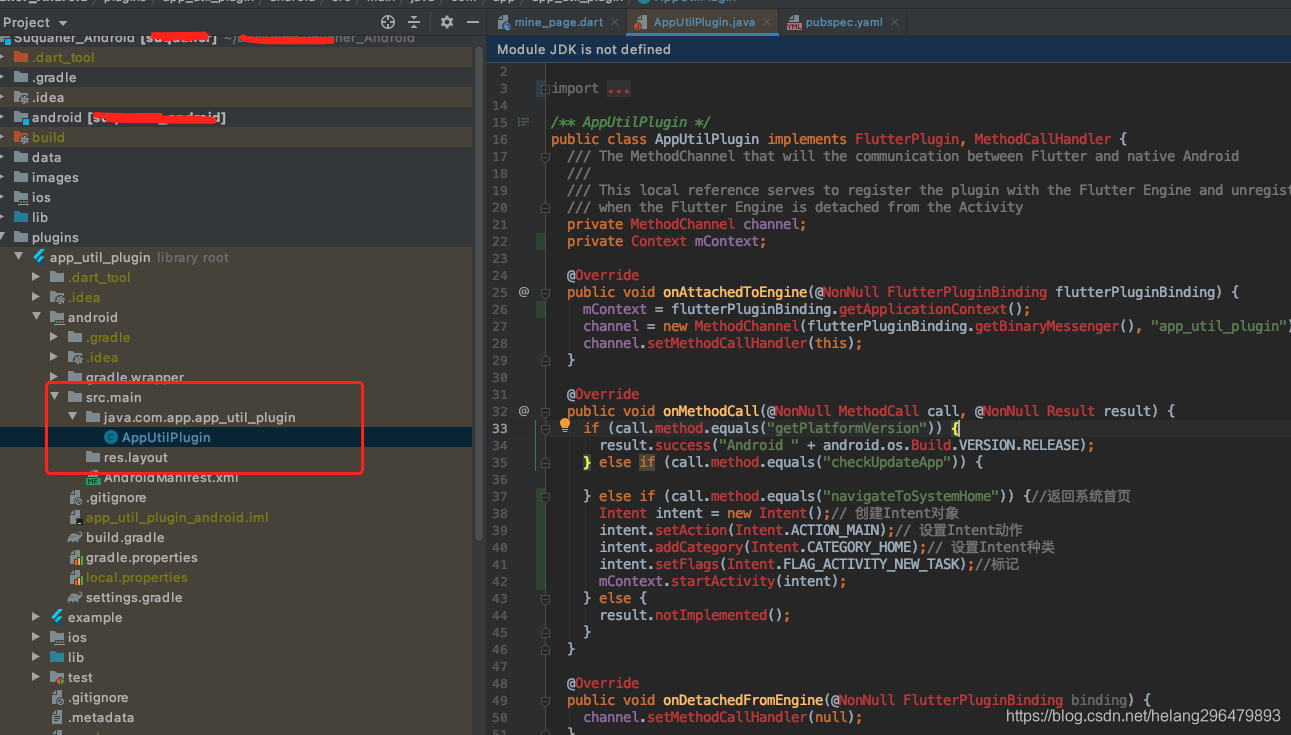The width and height of the screenshot is (1291, 735).
Task: Click line number 36 in the gutter
Action: (500, 479)
